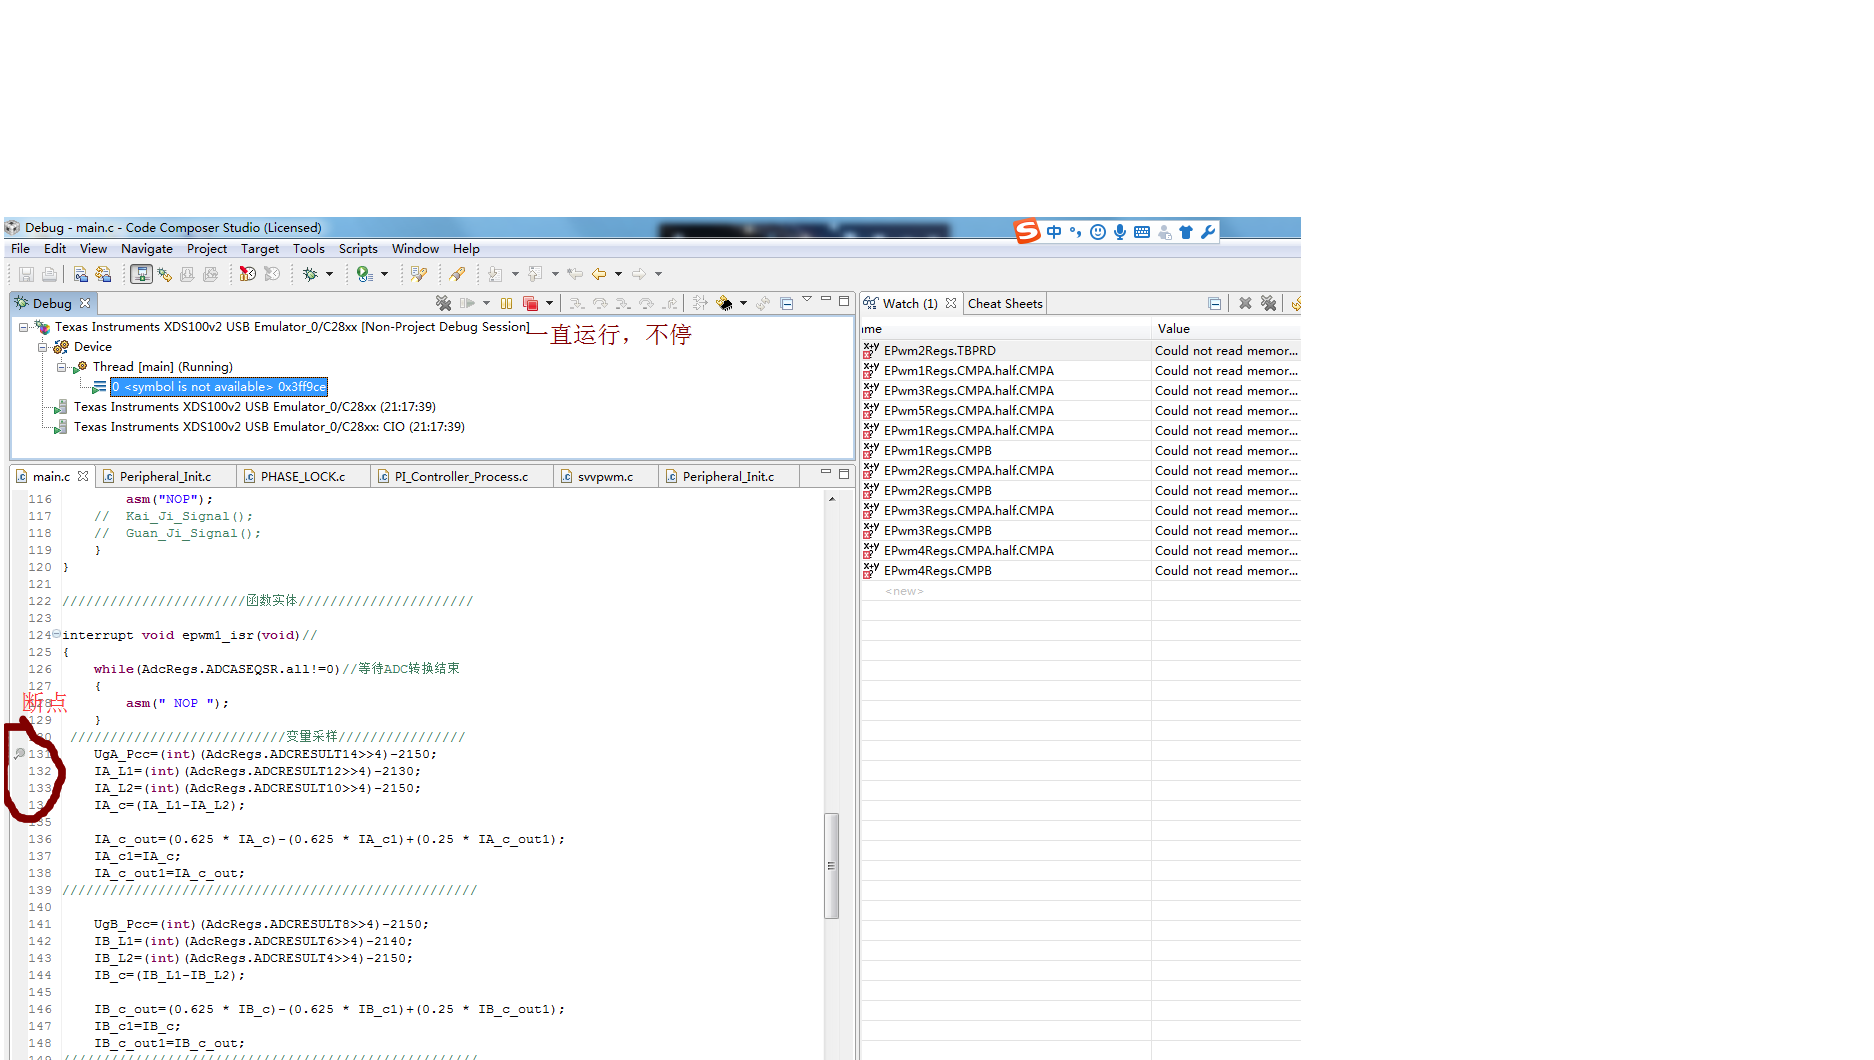The width and height of the screenshot is (1874, 1060).
Task: Click the last edit location arrow
Action: (575, 274)
